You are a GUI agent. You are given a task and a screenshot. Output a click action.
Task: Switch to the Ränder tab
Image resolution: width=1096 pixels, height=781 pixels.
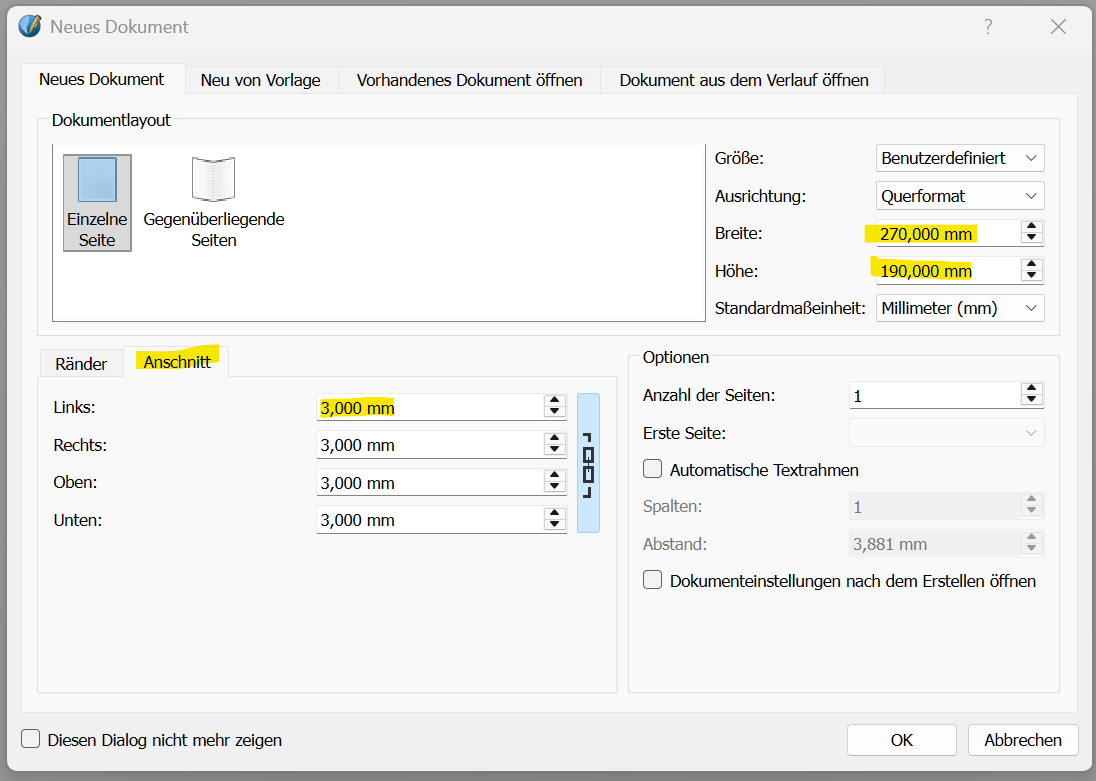click(x=81, y=364)
